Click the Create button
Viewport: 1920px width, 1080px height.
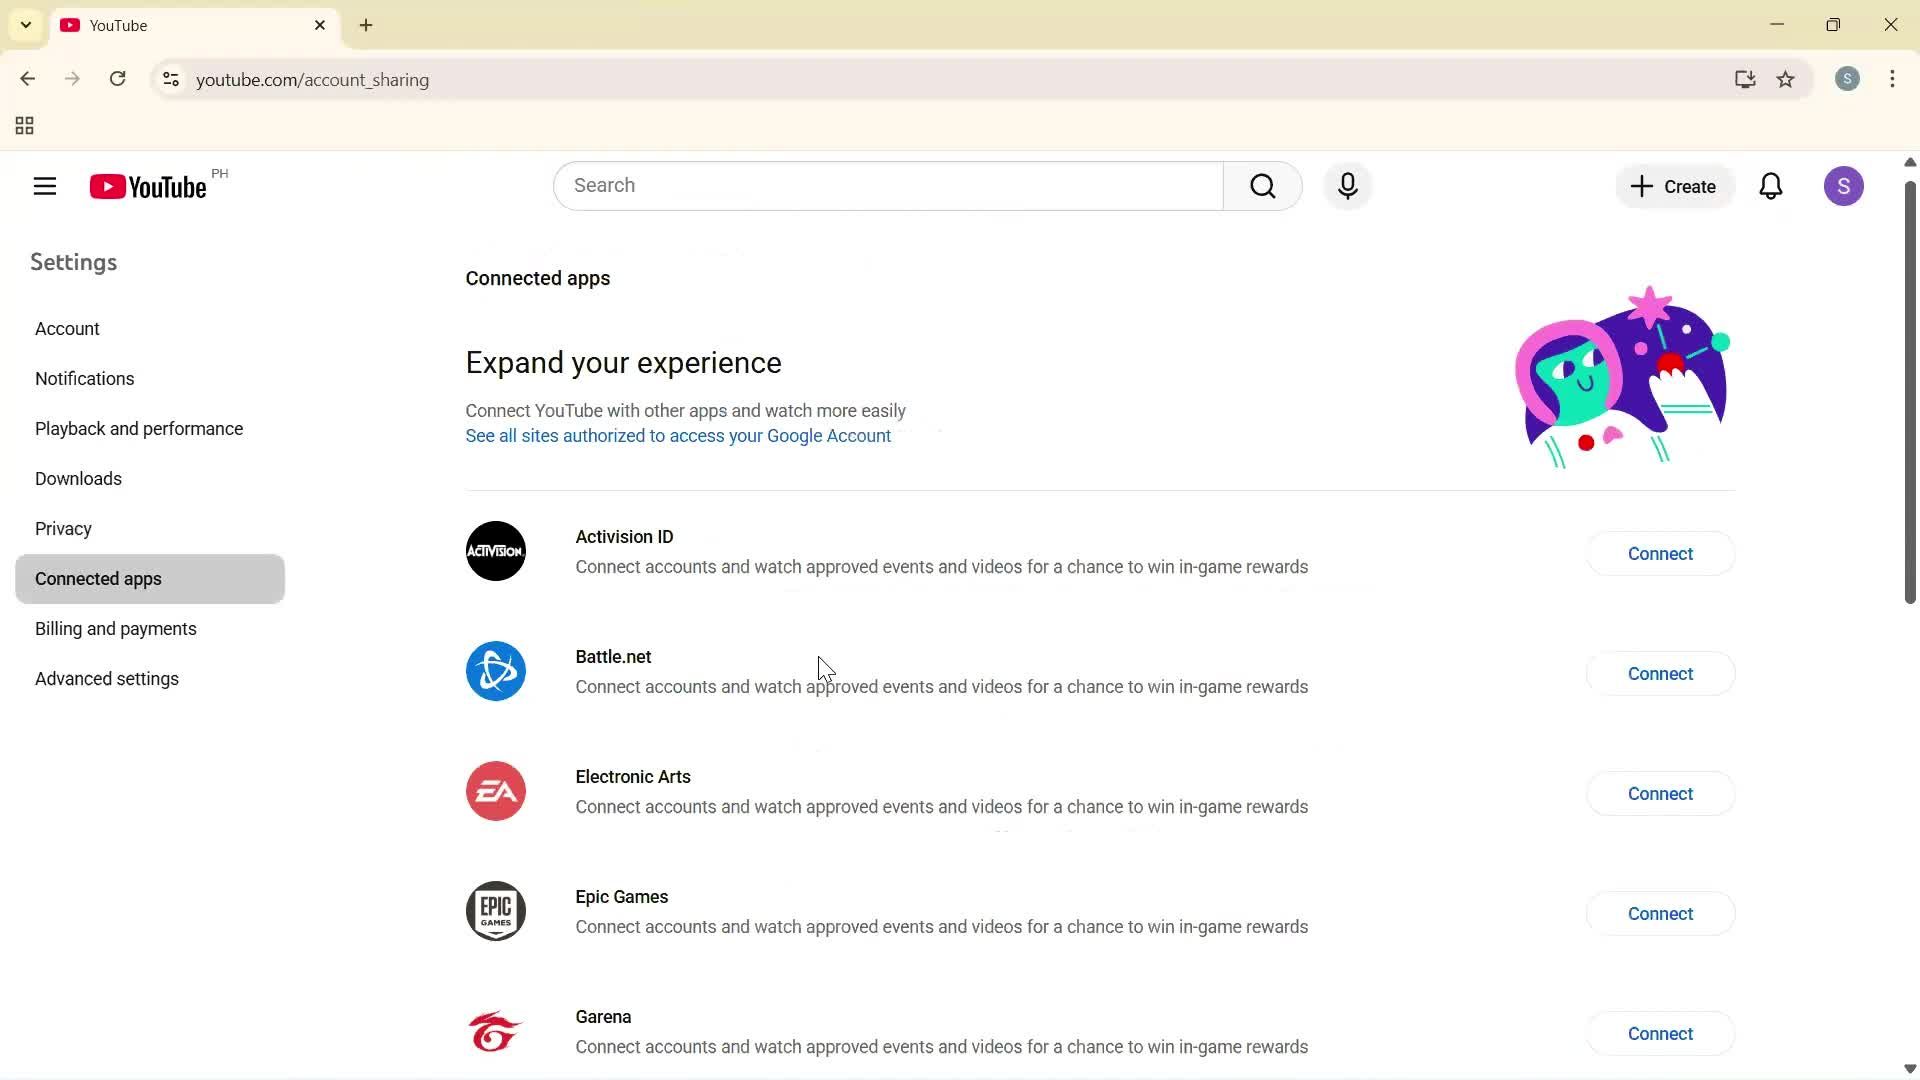[x=1673, y=186]
